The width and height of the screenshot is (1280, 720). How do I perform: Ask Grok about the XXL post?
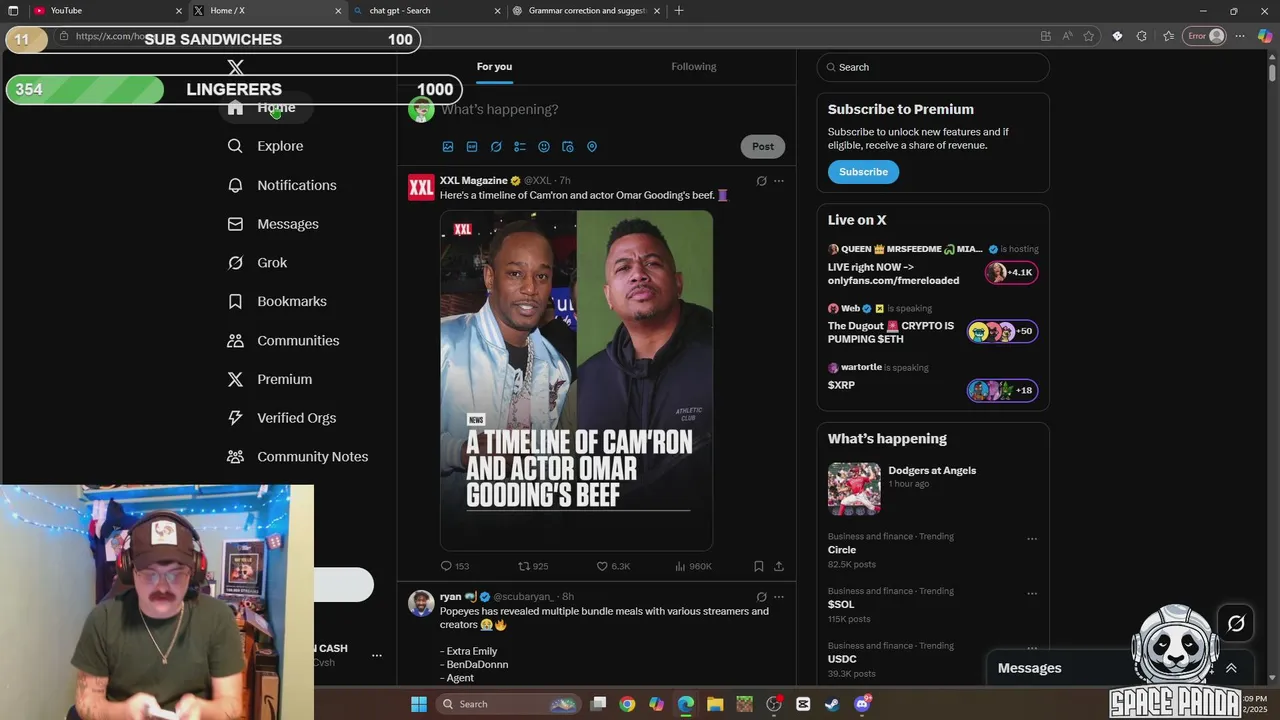click(761, 181)
